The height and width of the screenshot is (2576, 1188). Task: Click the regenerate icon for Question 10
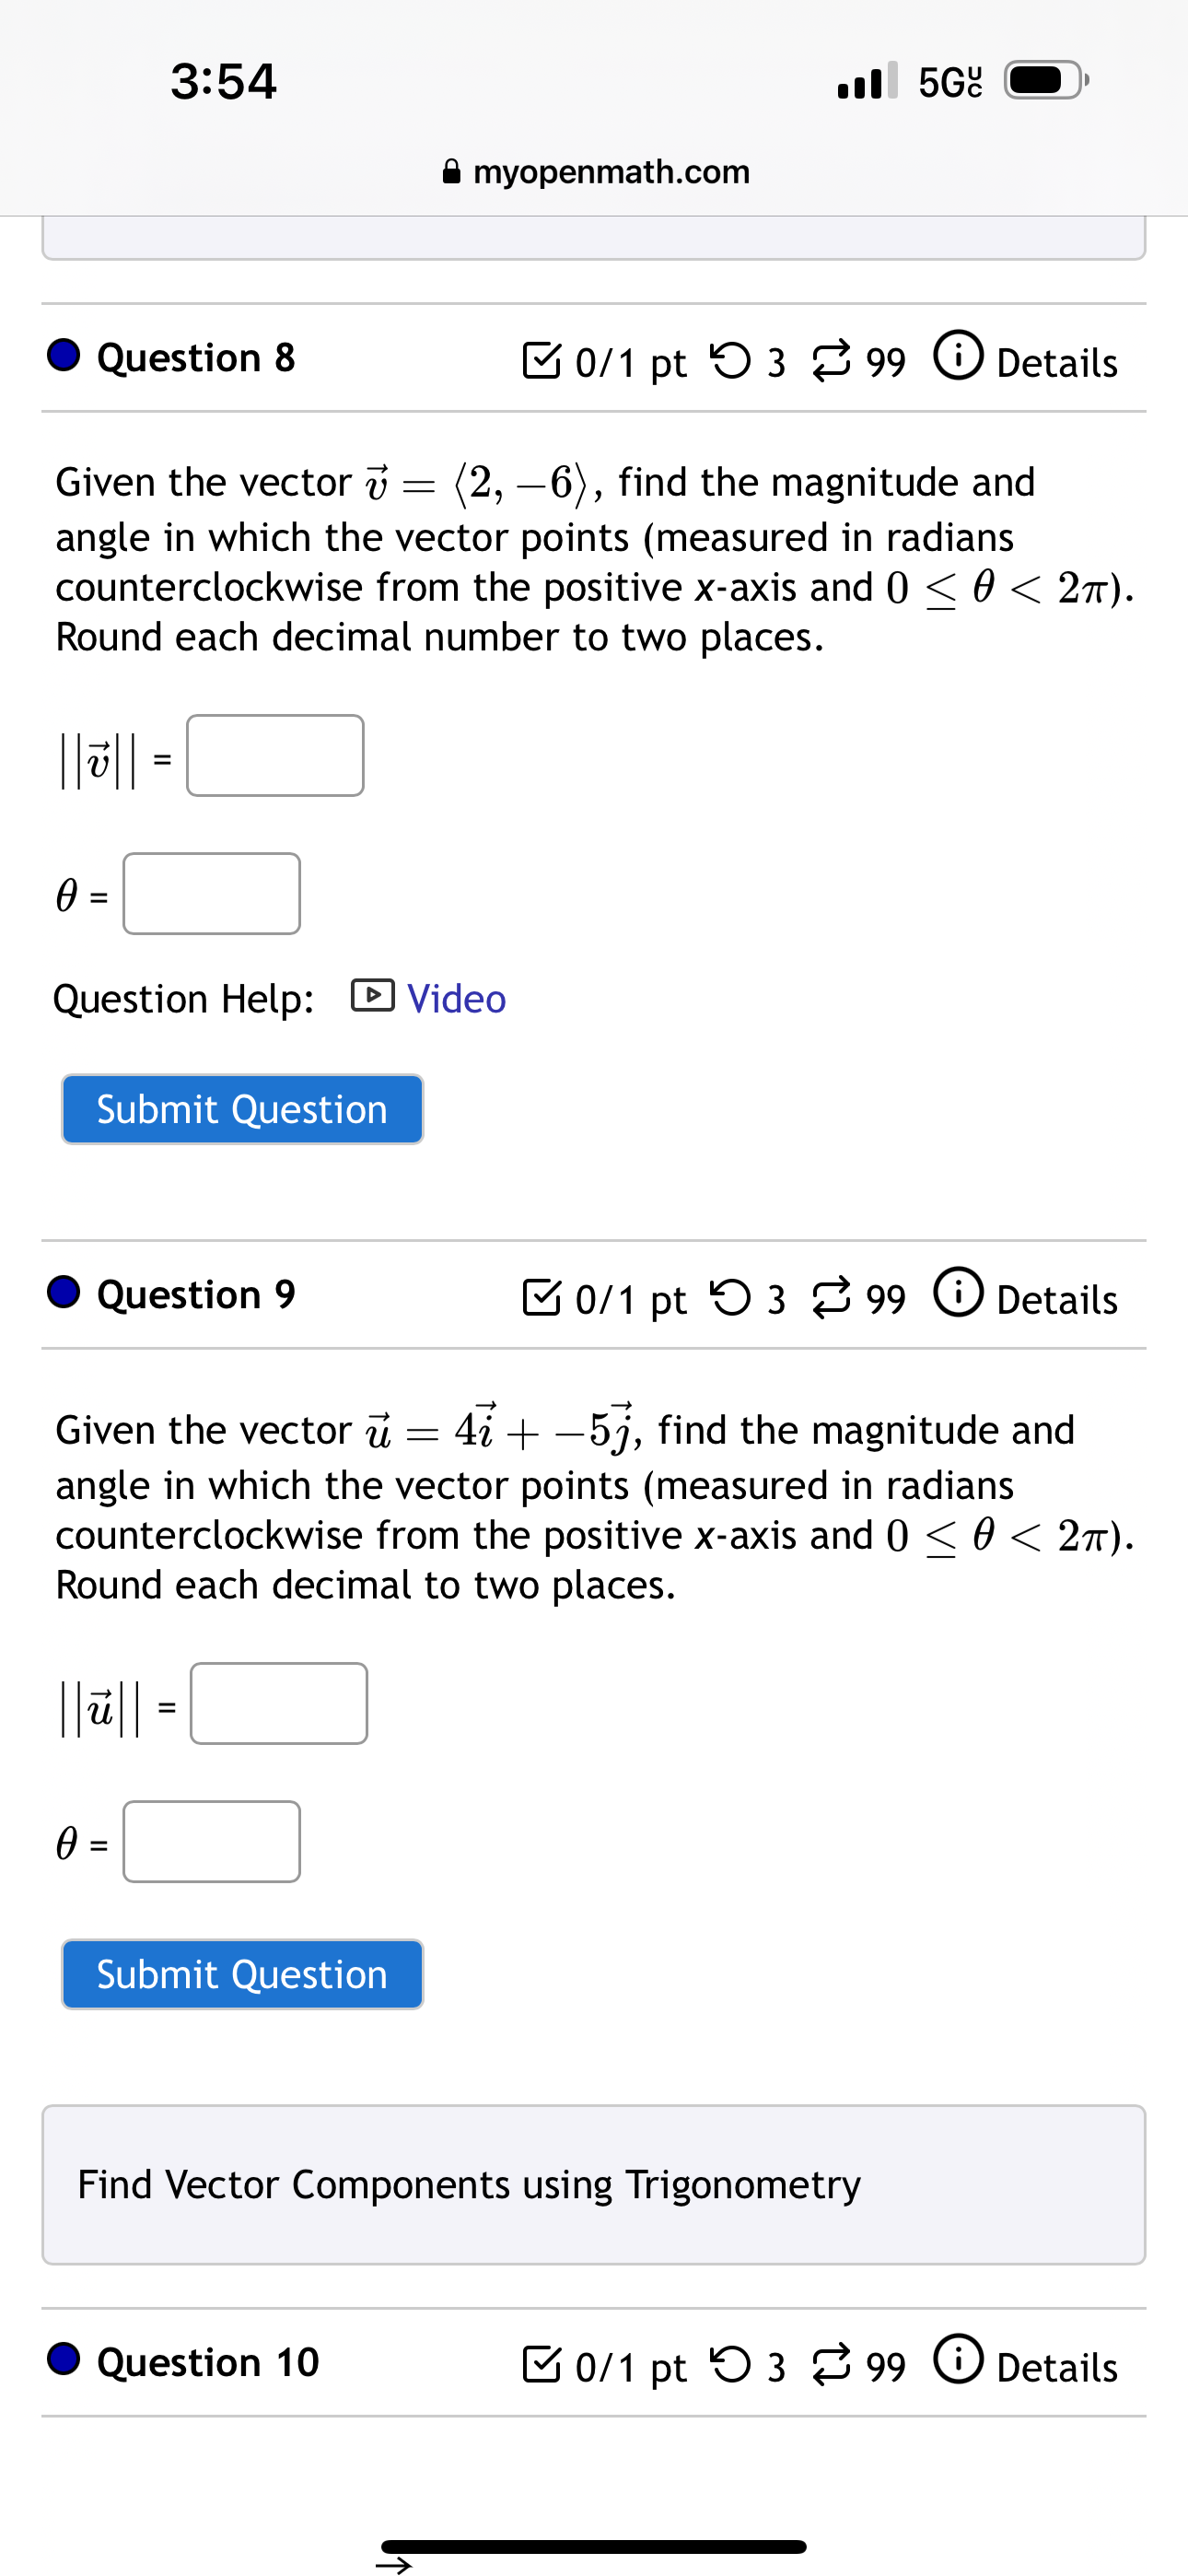836,2367
